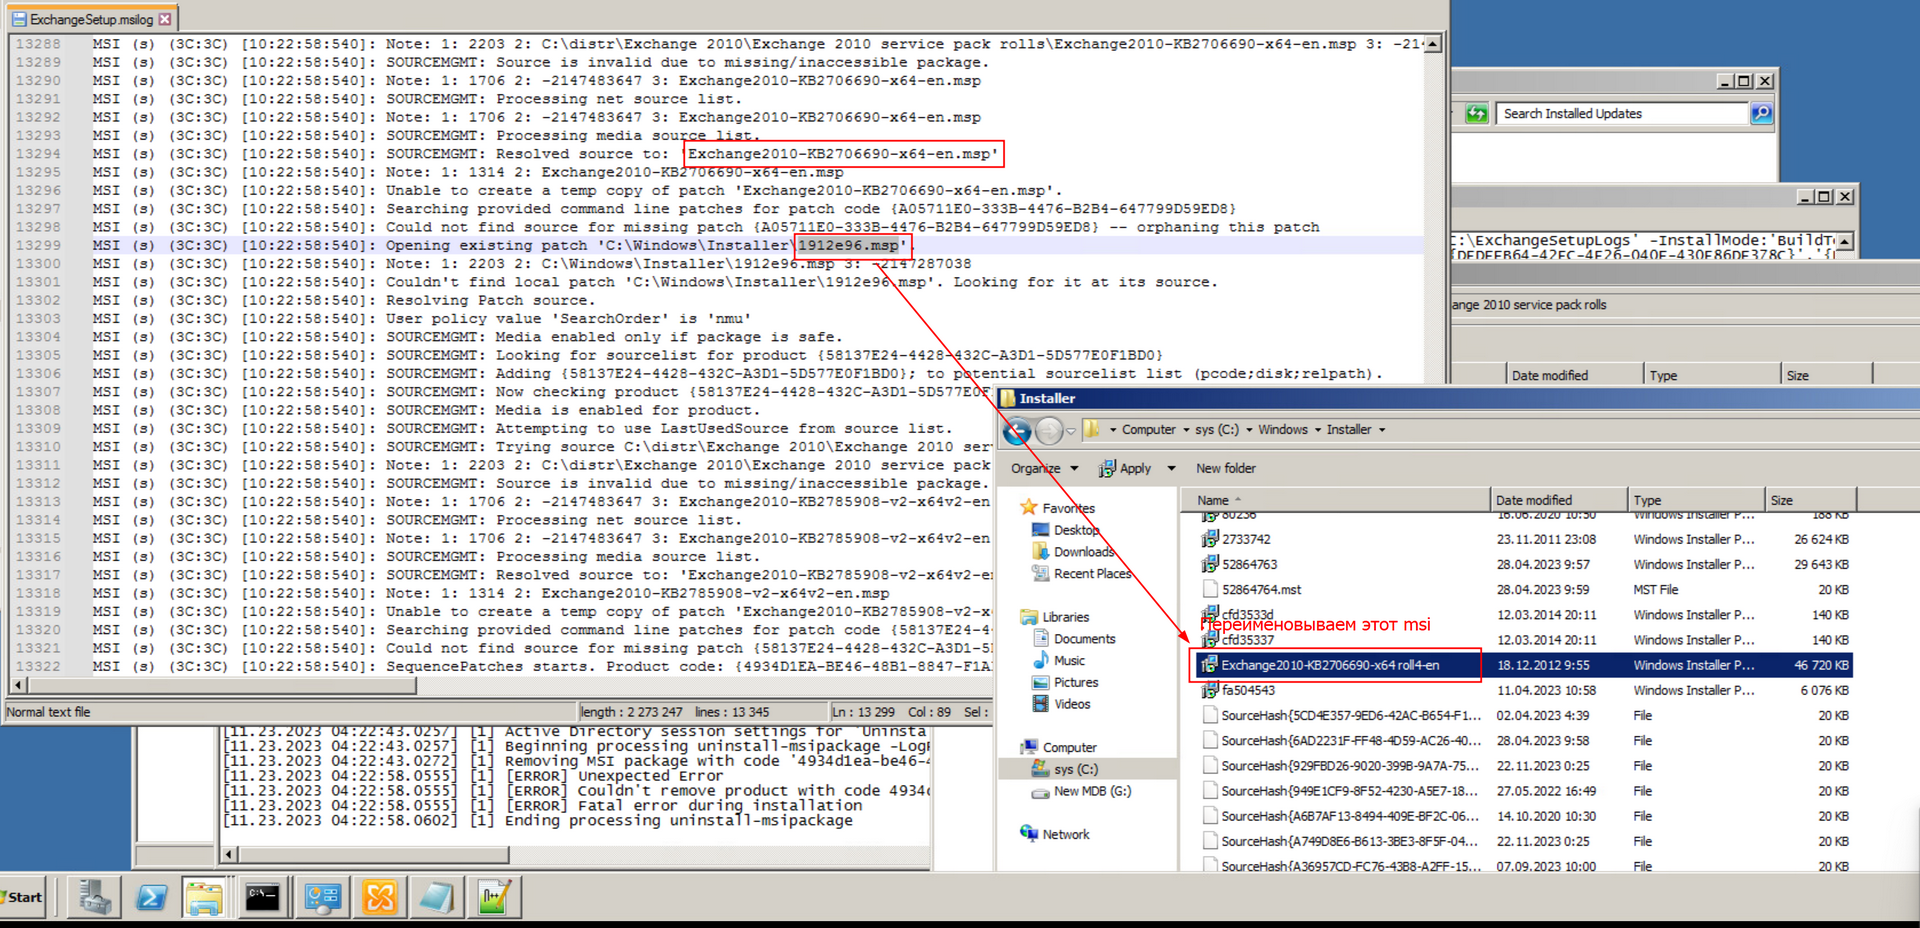Select New MDB (G:) drive
Screen dimensions: 1920x928
pos(1091,791)
